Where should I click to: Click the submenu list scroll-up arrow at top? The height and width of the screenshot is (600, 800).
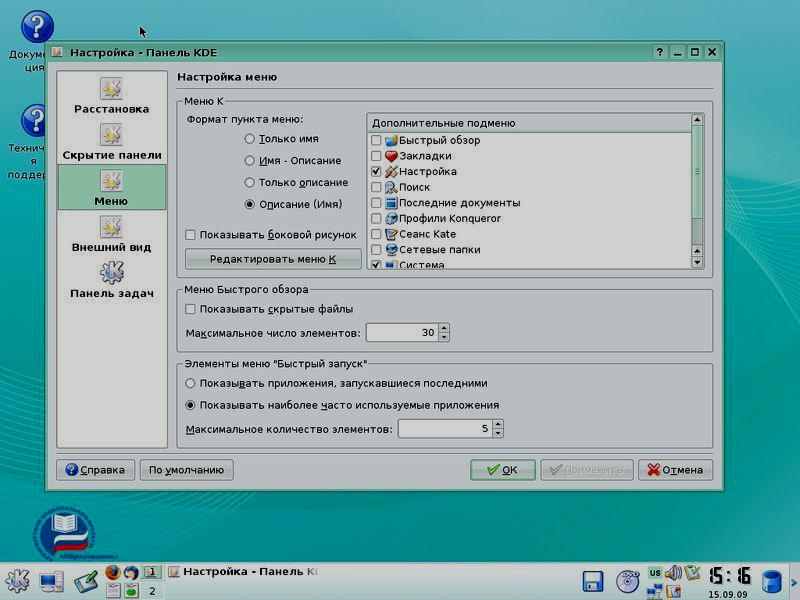(697, 120)
